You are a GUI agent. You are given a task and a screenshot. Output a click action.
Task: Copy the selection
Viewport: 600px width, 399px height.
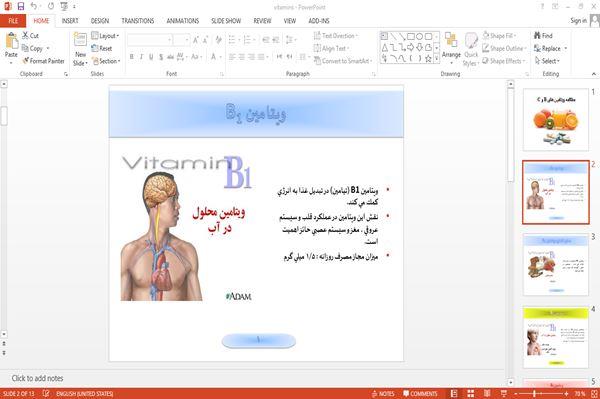pos(33,48)
